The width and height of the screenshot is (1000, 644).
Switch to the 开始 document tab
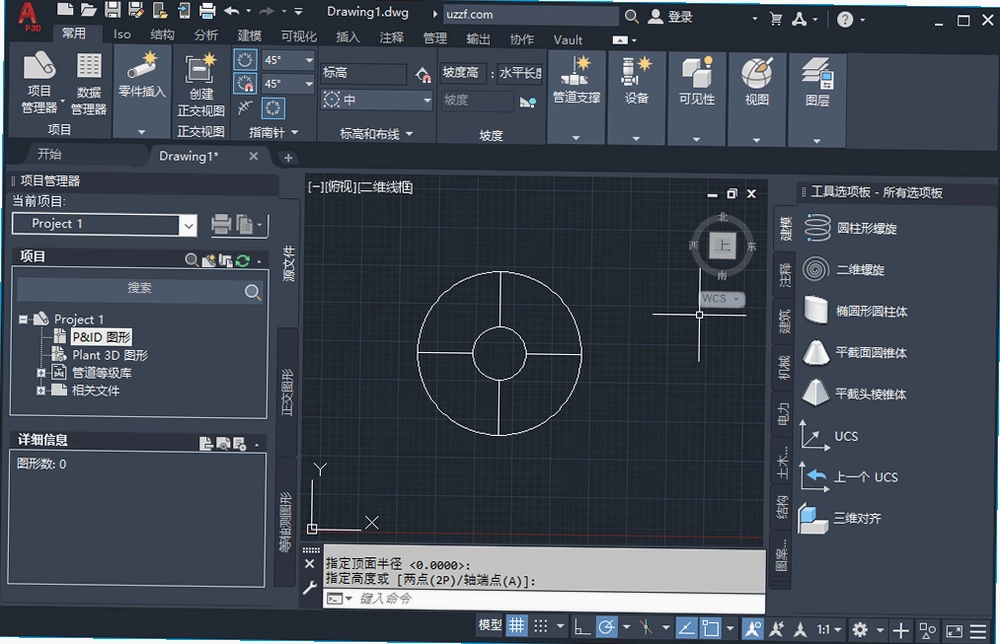click(49, 154)
